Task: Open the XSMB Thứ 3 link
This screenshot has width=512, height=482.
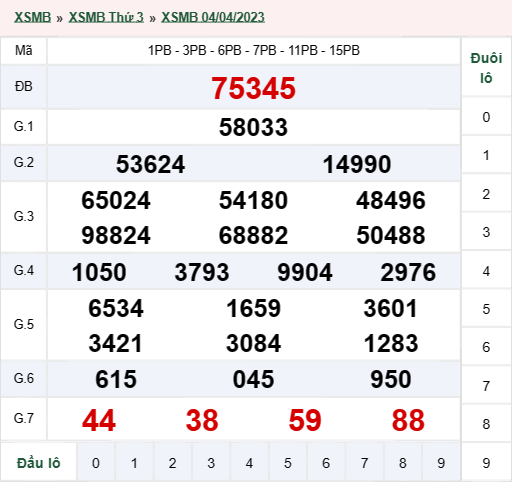Action: tap(106, 17)
